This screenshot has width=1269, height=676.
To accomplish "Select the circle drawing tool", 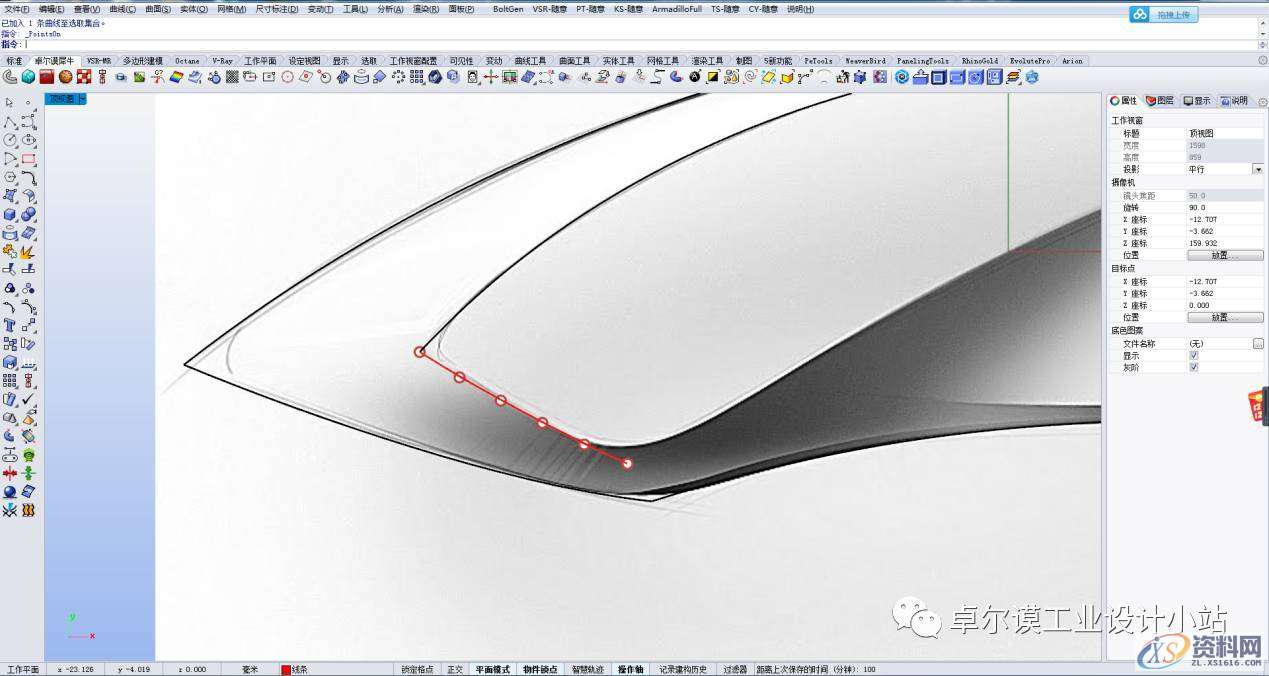I will (9, 140).
